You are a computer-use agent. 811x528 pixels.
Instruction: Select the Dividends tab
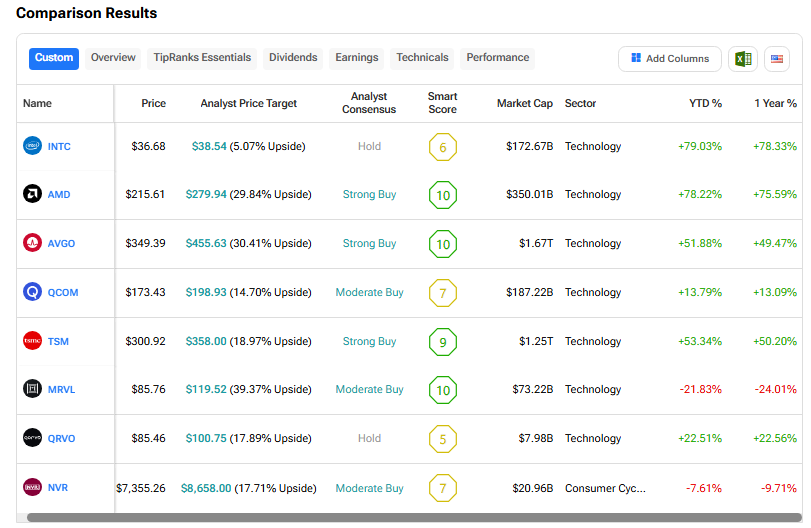pyautogui.click(x=293, y=58)
